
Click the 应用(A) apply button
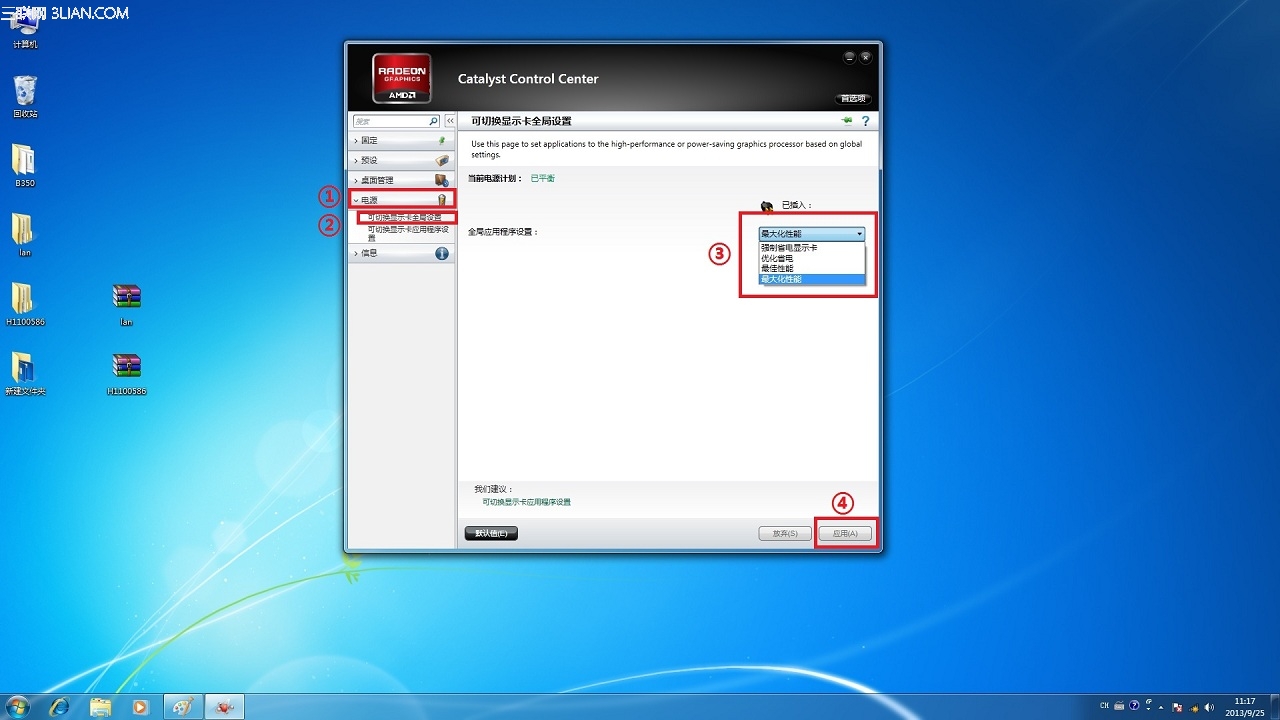845,534
